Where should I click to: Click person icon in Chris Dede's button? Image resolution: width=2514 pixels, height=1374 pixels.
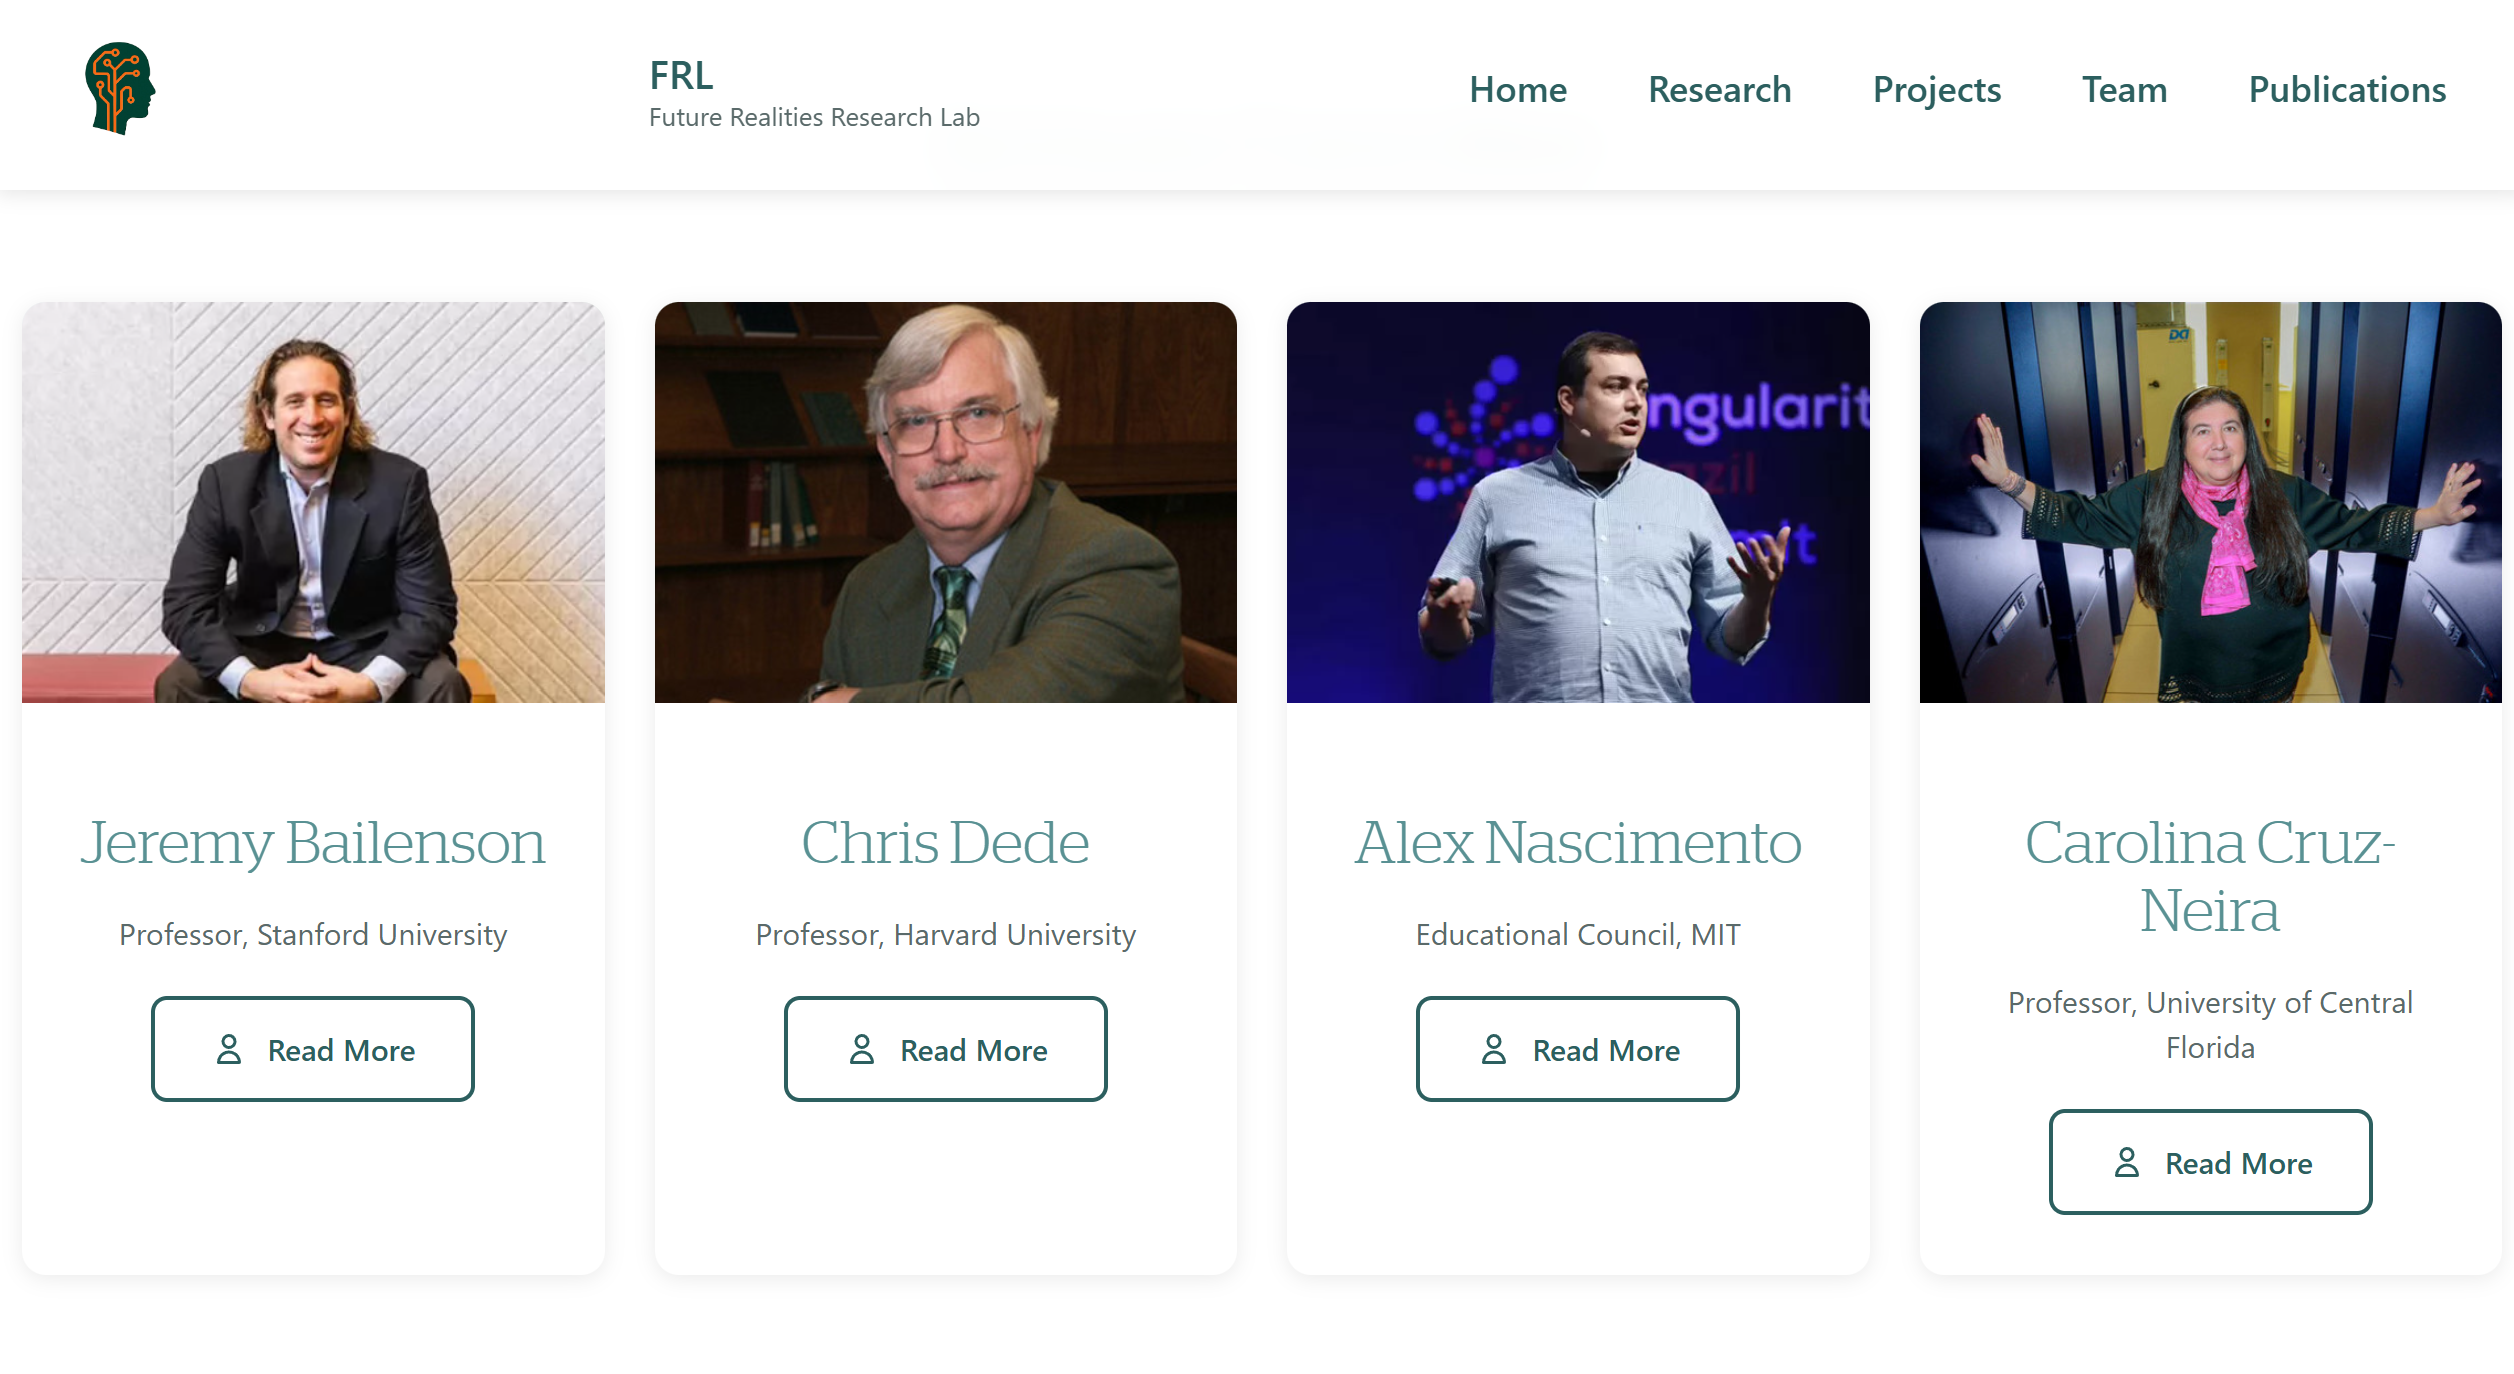[862, 1049]
